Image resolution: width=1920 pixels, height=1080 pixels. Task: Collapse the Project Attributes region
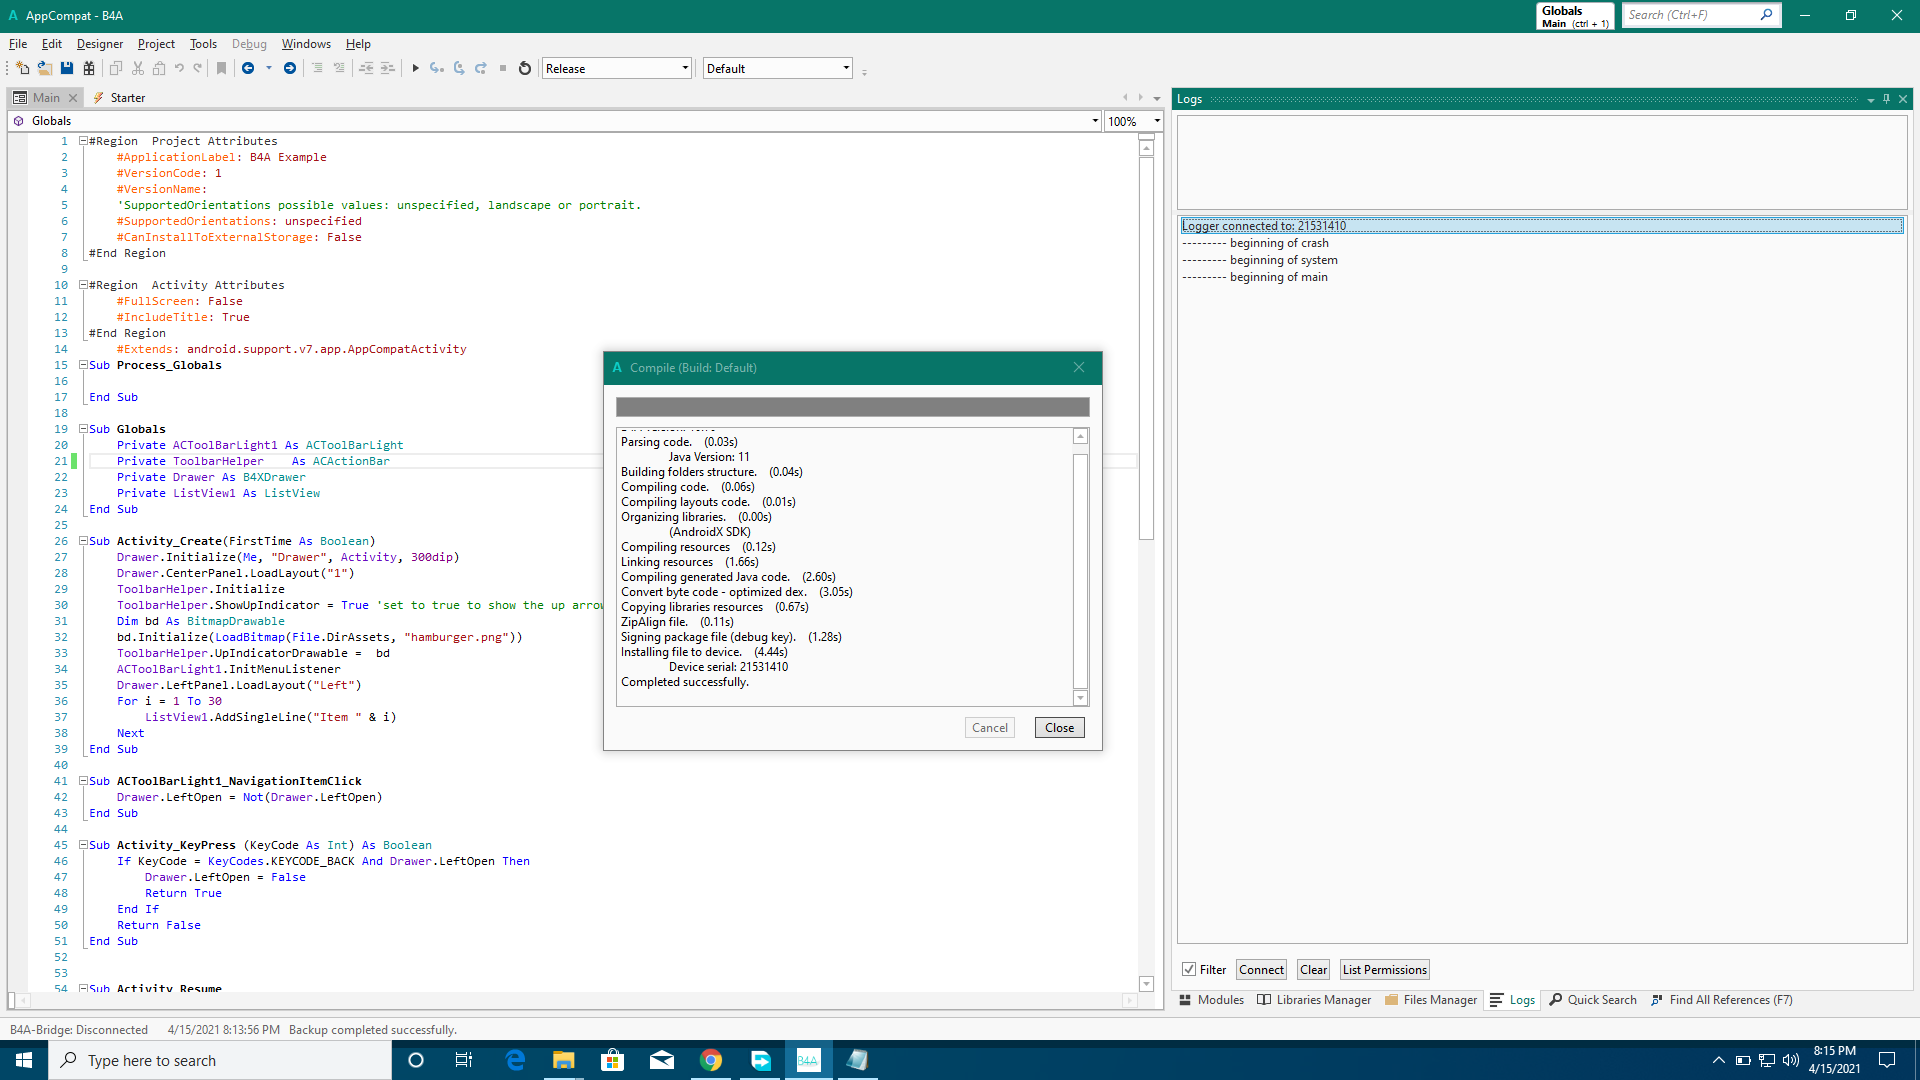(84, 141)
